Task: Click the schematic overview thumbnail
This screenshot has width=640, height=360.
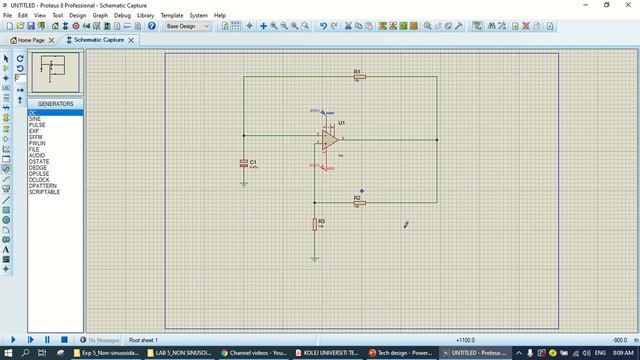Action: point(56,72)
